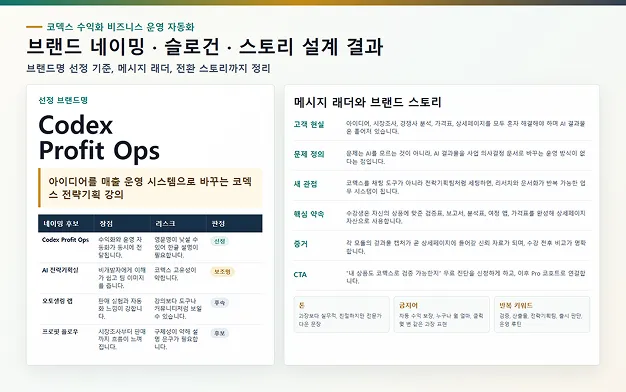Click the 'CTA' ladder label

pos(300,275)
